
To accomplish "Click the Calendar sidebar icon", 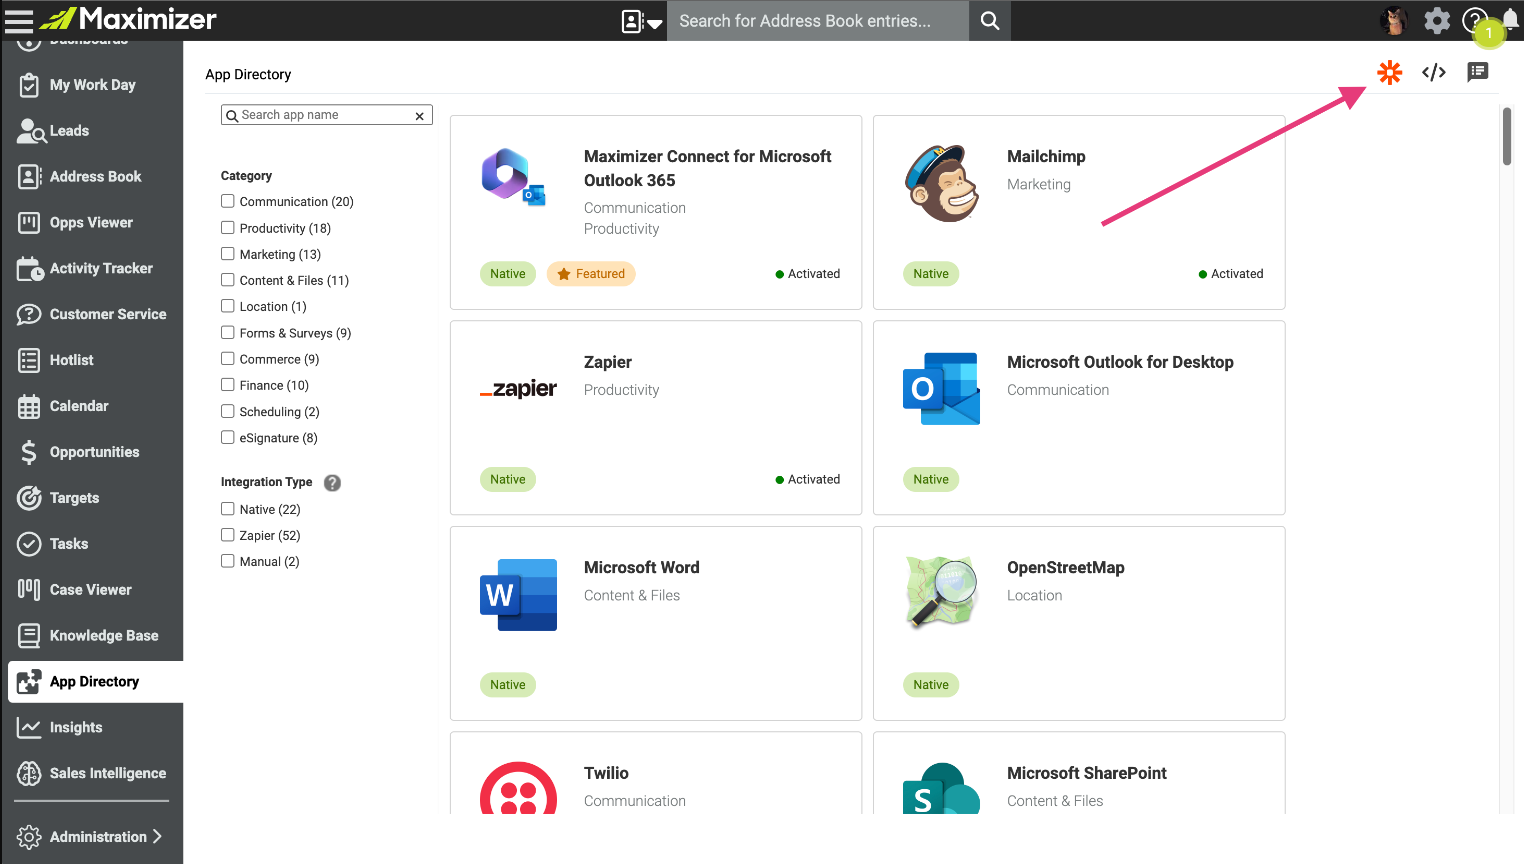I will (x=29, y=406).
